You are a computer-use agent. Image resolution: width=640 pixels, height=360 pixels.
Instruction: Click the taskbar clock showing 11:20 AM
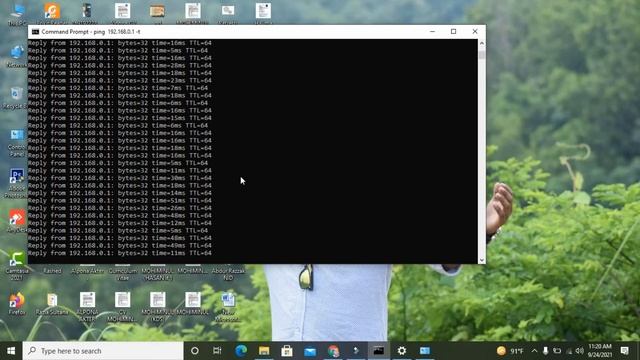click(600, 351)
